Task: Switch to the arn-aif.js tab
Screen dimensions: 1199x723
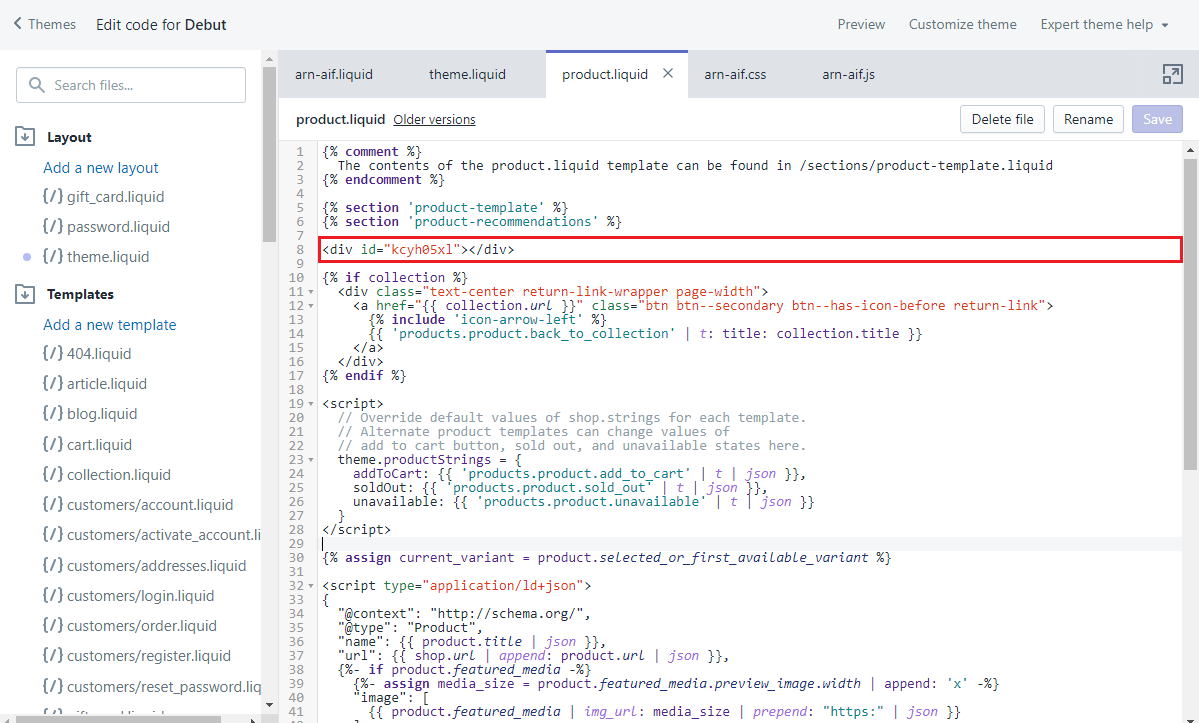Action: (x=848, y=74)
